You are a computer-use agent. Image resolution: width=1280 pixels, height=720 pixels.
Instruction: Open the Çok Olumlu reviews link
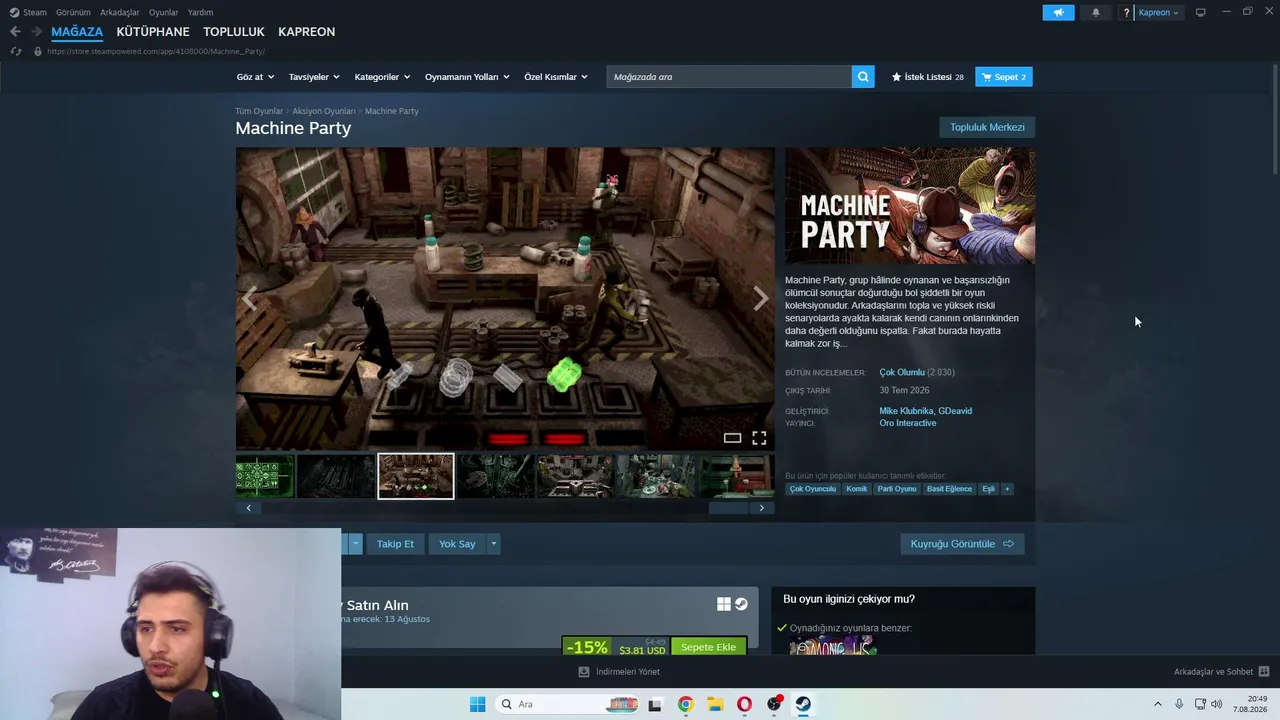click(902, 372)
